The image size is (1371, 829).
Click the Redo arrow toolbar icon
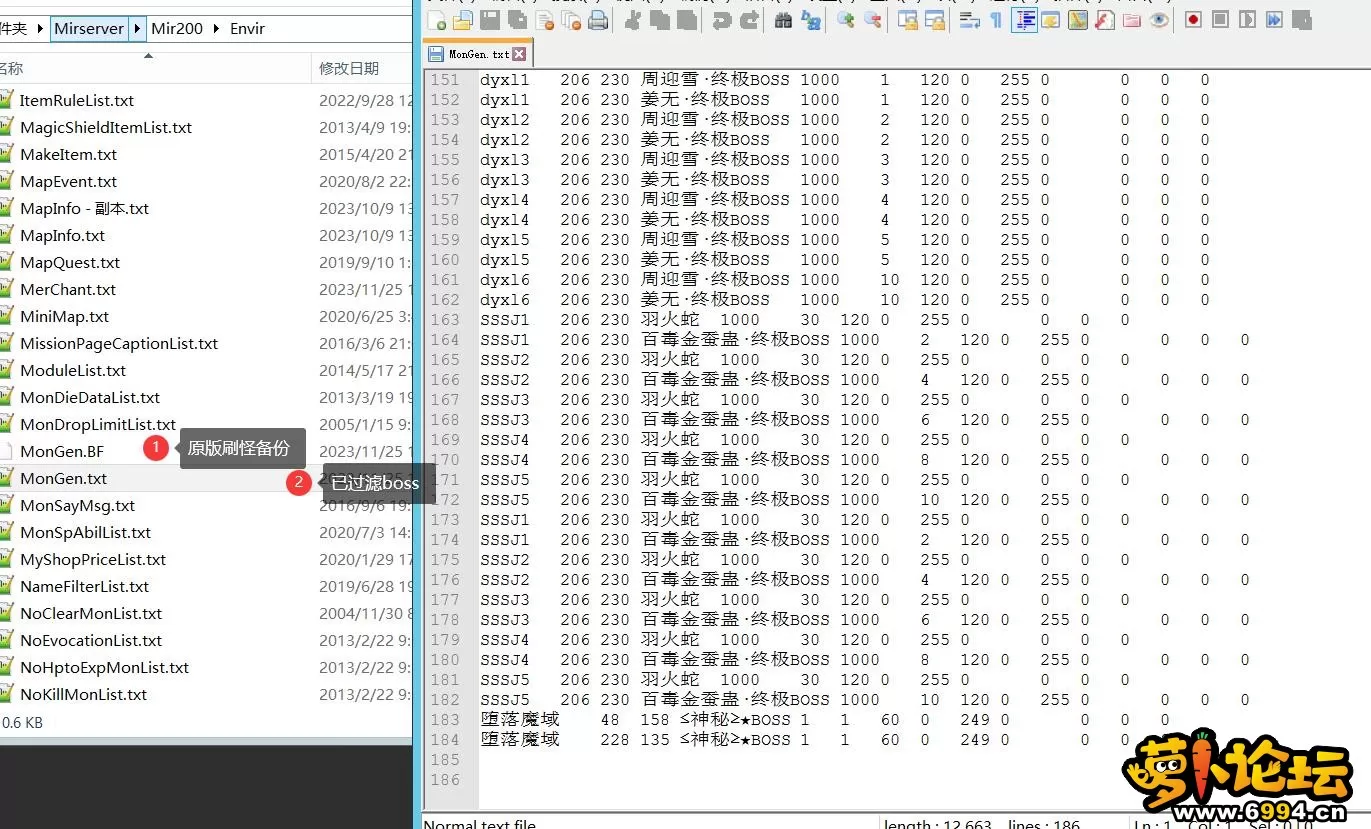[748, 19]
